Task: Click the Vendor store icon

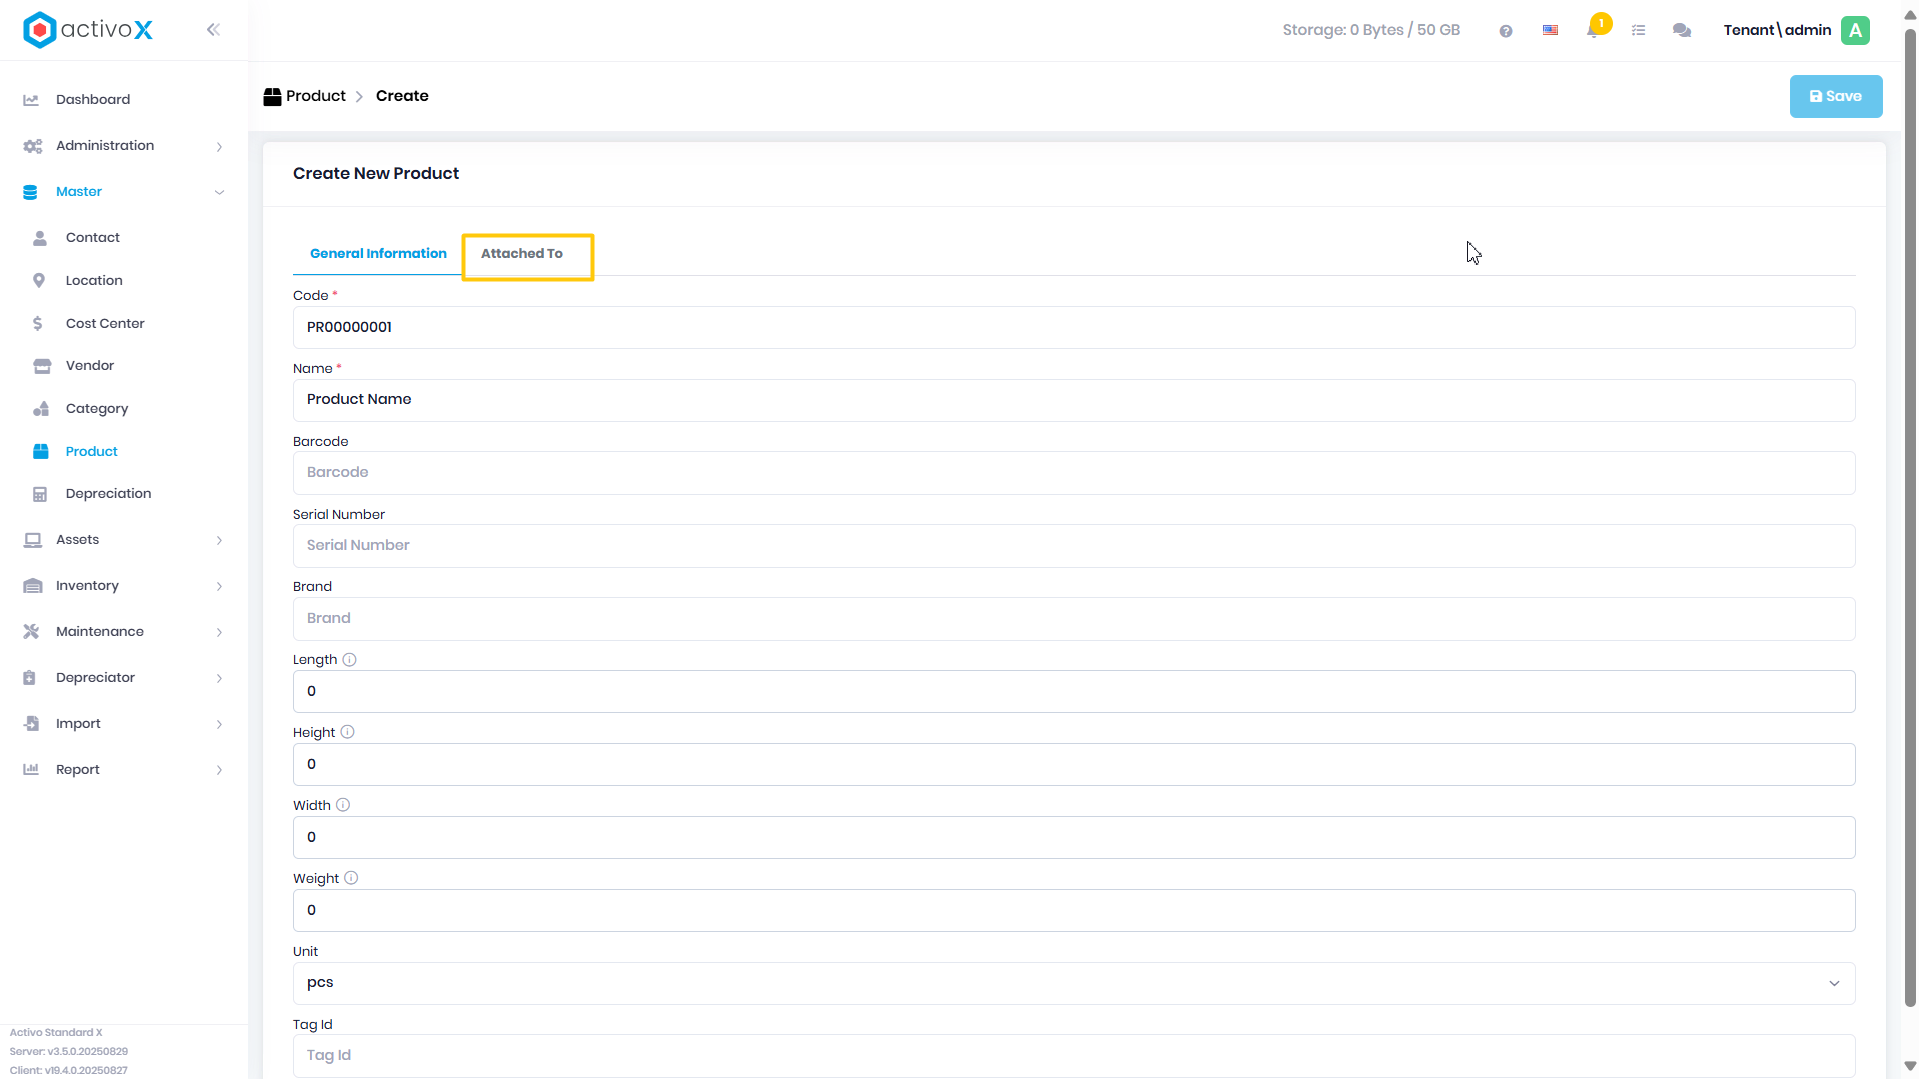Action: point(42,366)
